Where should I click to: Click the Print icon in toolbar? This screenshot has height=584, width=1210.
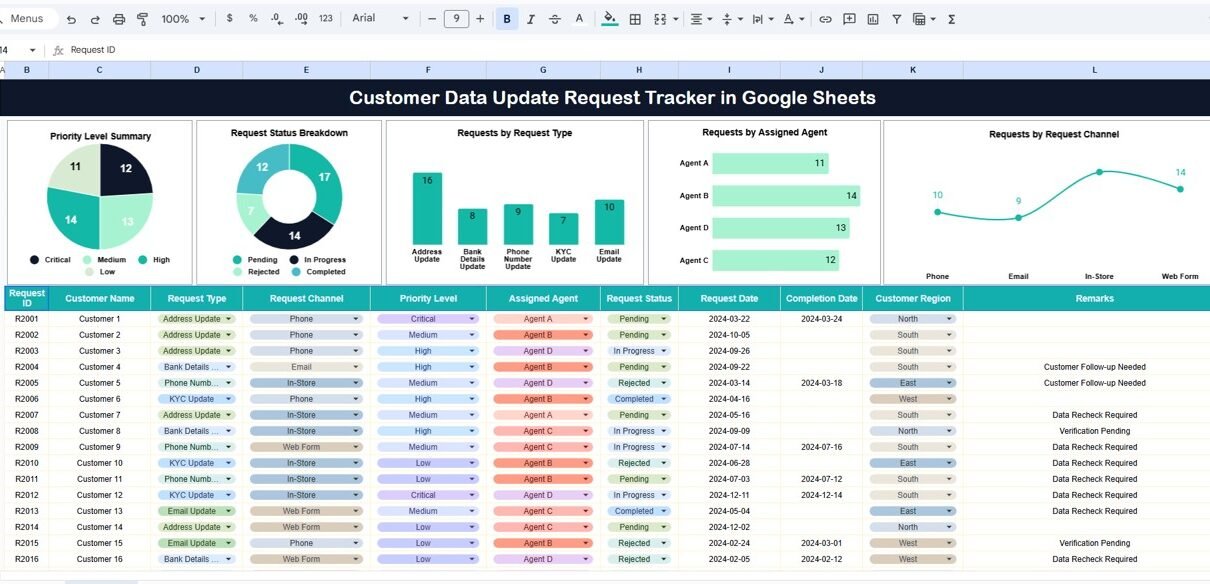pos(119,19)
